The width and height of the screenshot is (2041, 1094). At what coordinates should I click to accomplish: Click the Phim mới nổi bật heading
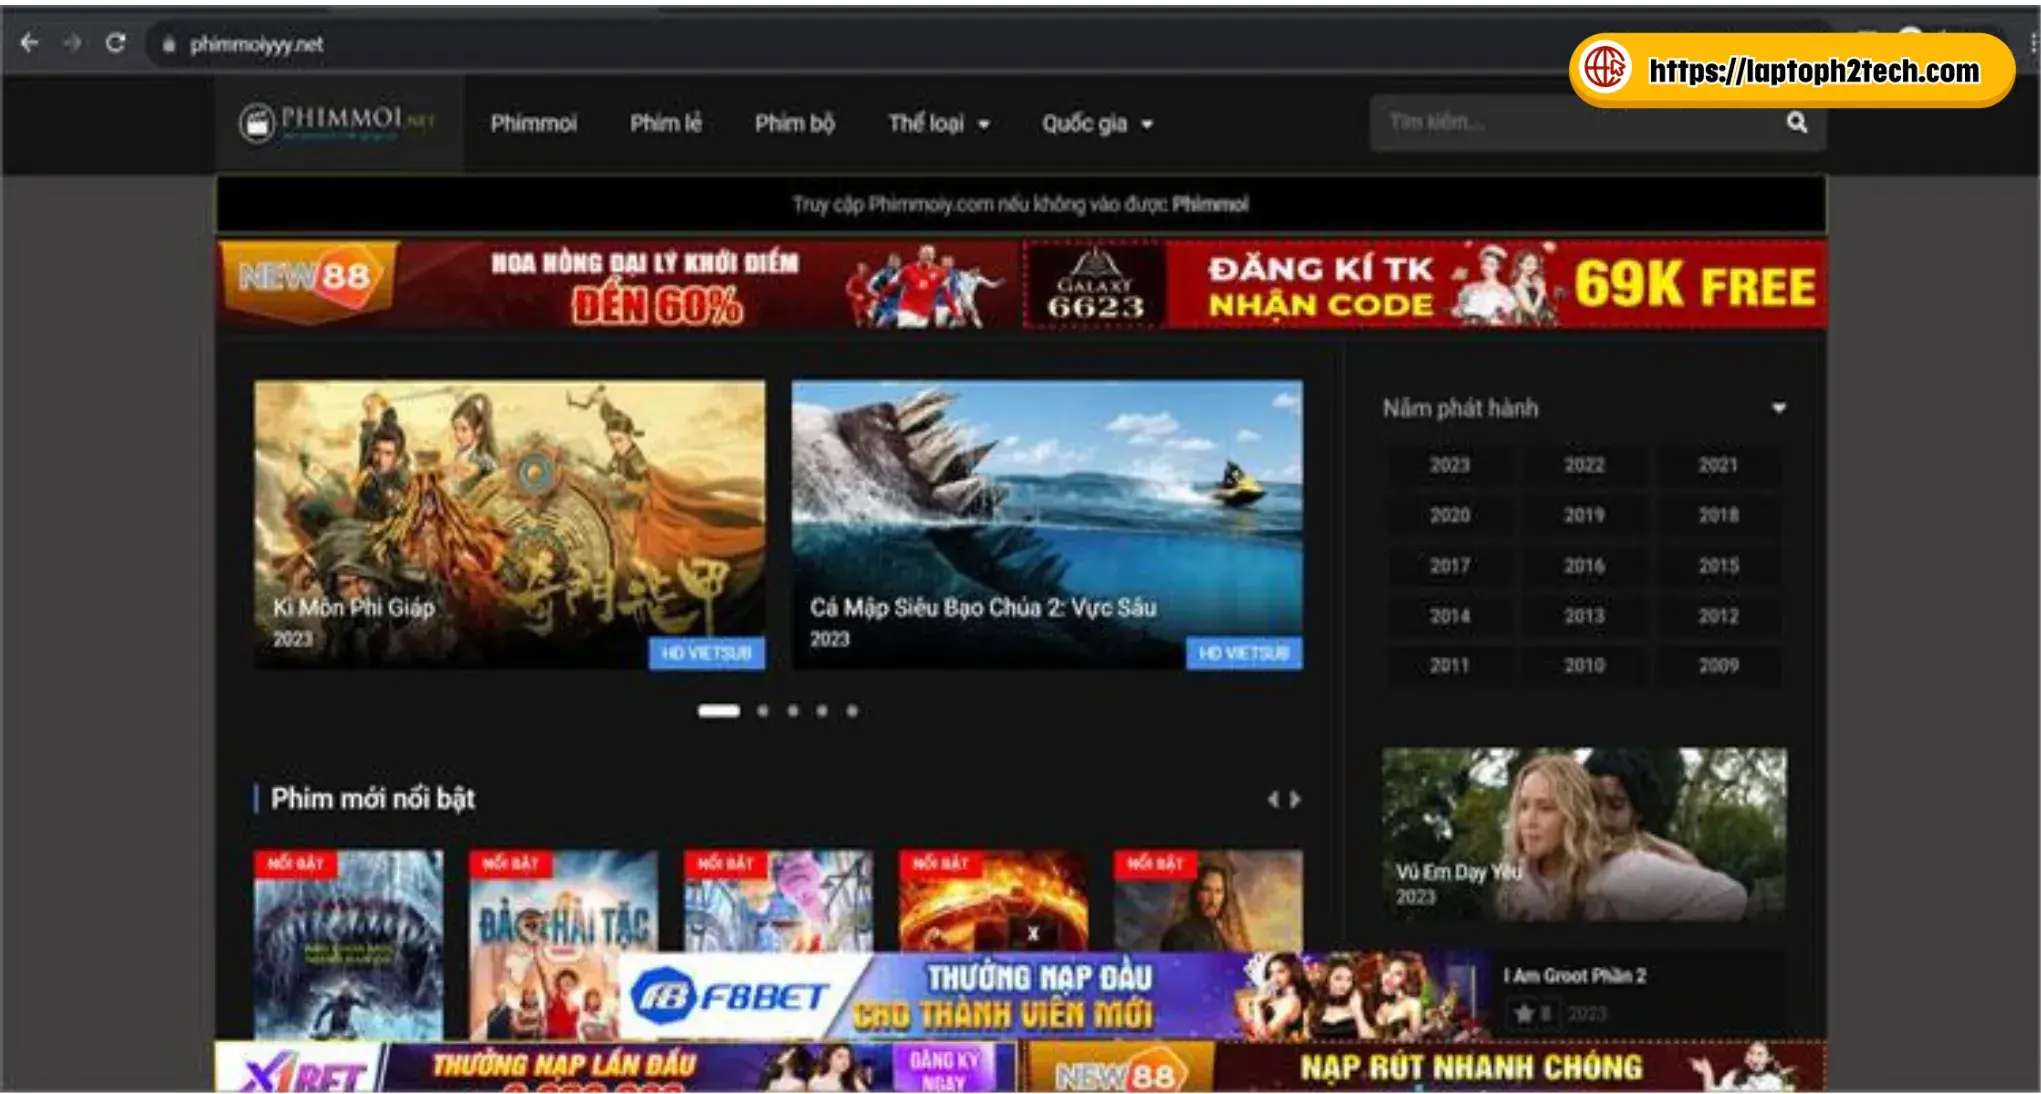coord(373,799)
